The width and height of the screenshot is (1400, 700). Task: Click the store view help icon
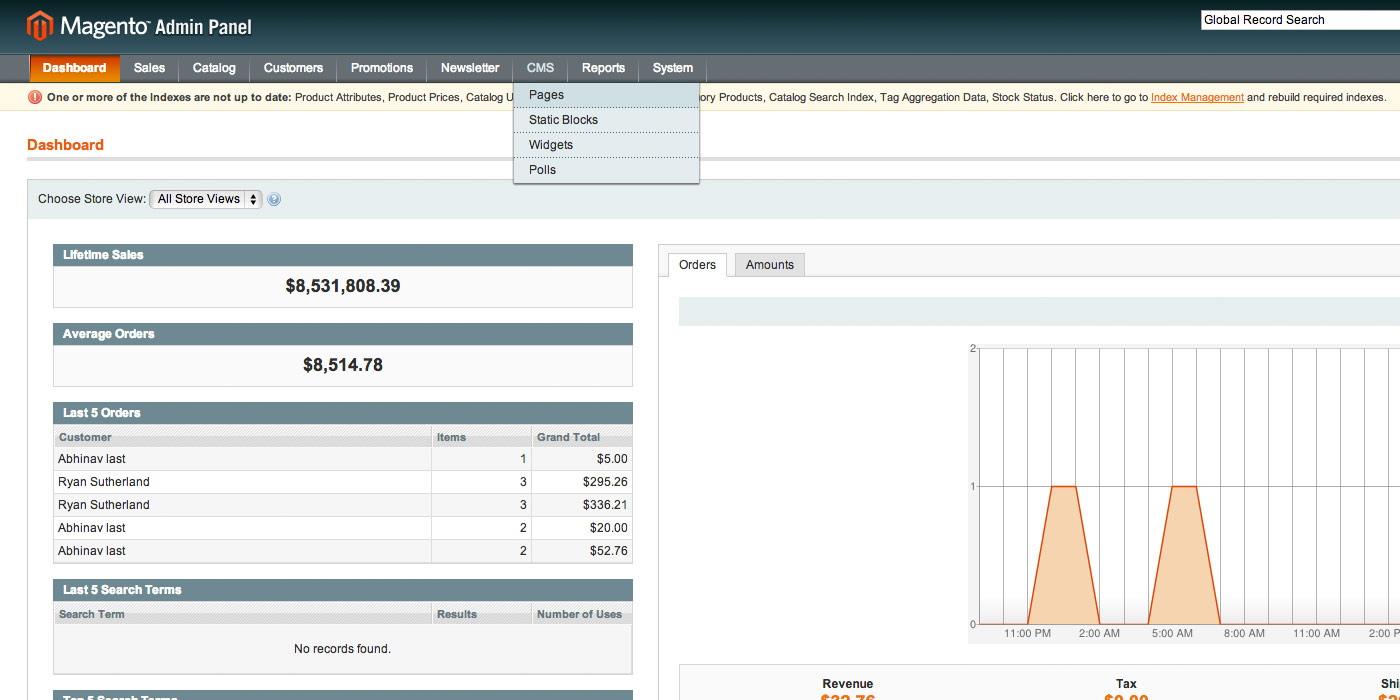[x=274, y=199]
